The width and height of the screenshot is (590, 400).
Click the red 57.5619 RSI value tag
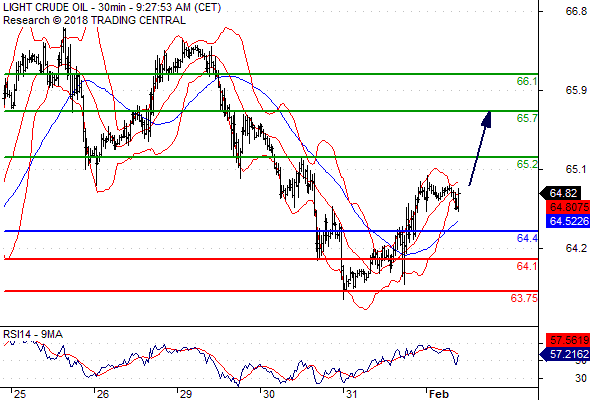coord(568,340)
